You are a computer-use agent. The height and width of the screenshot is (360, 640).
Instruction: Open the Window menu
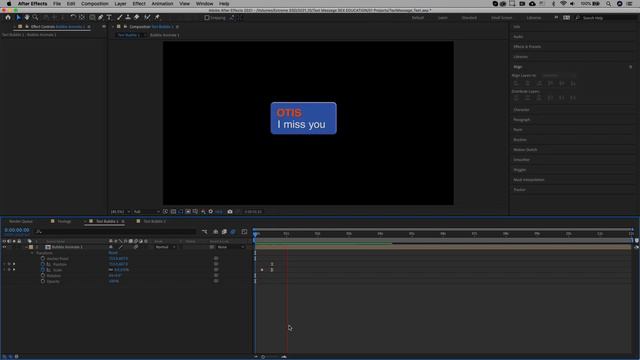pos(204,4)
